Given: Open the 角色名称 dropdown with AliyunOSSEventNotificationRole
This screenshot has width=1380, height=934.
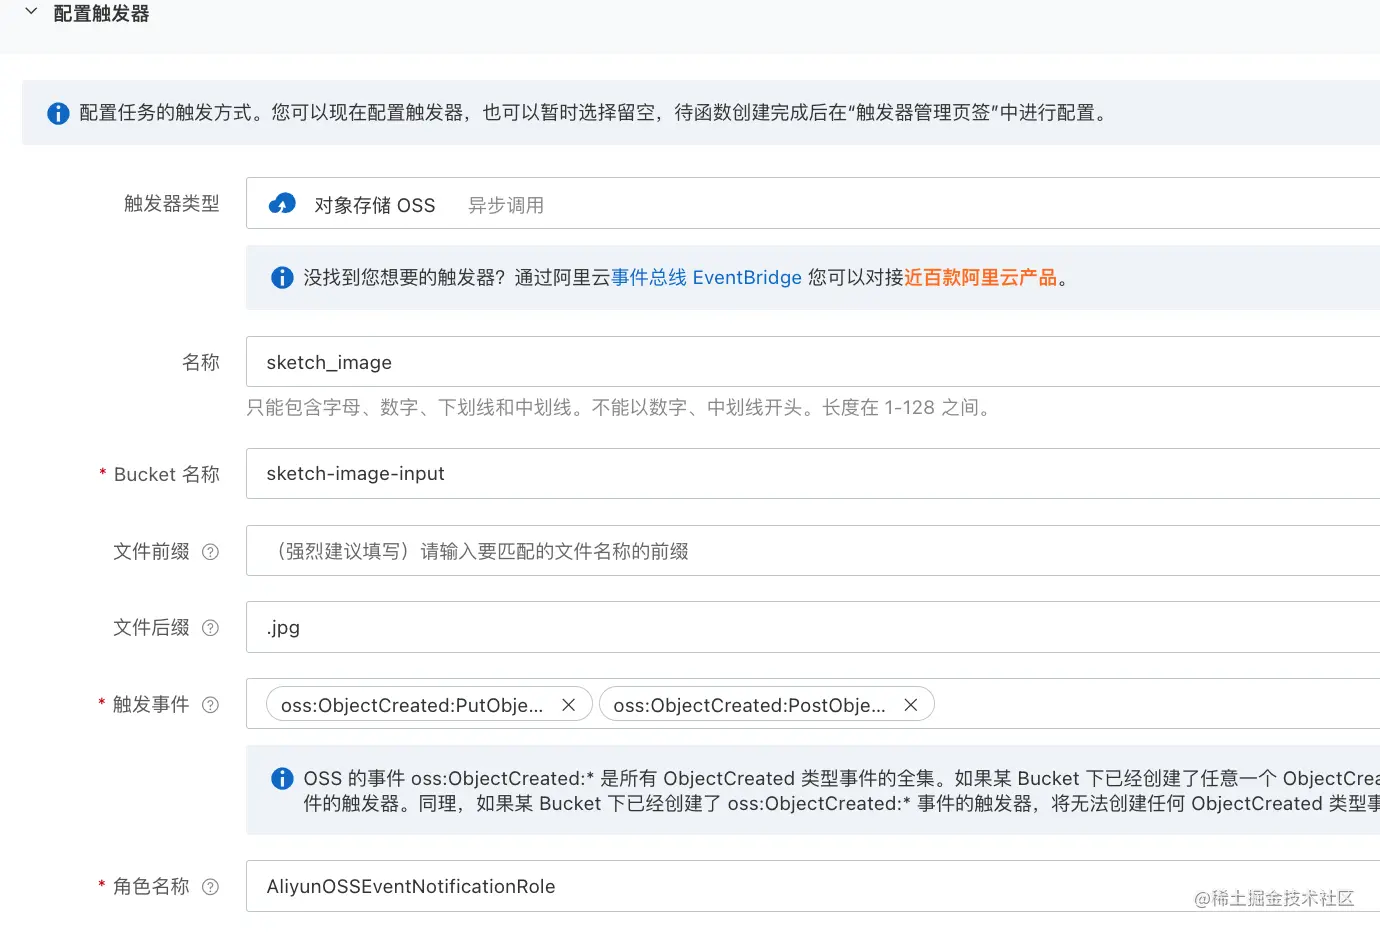Looking at the screenshot, I should tap(813, 886).
